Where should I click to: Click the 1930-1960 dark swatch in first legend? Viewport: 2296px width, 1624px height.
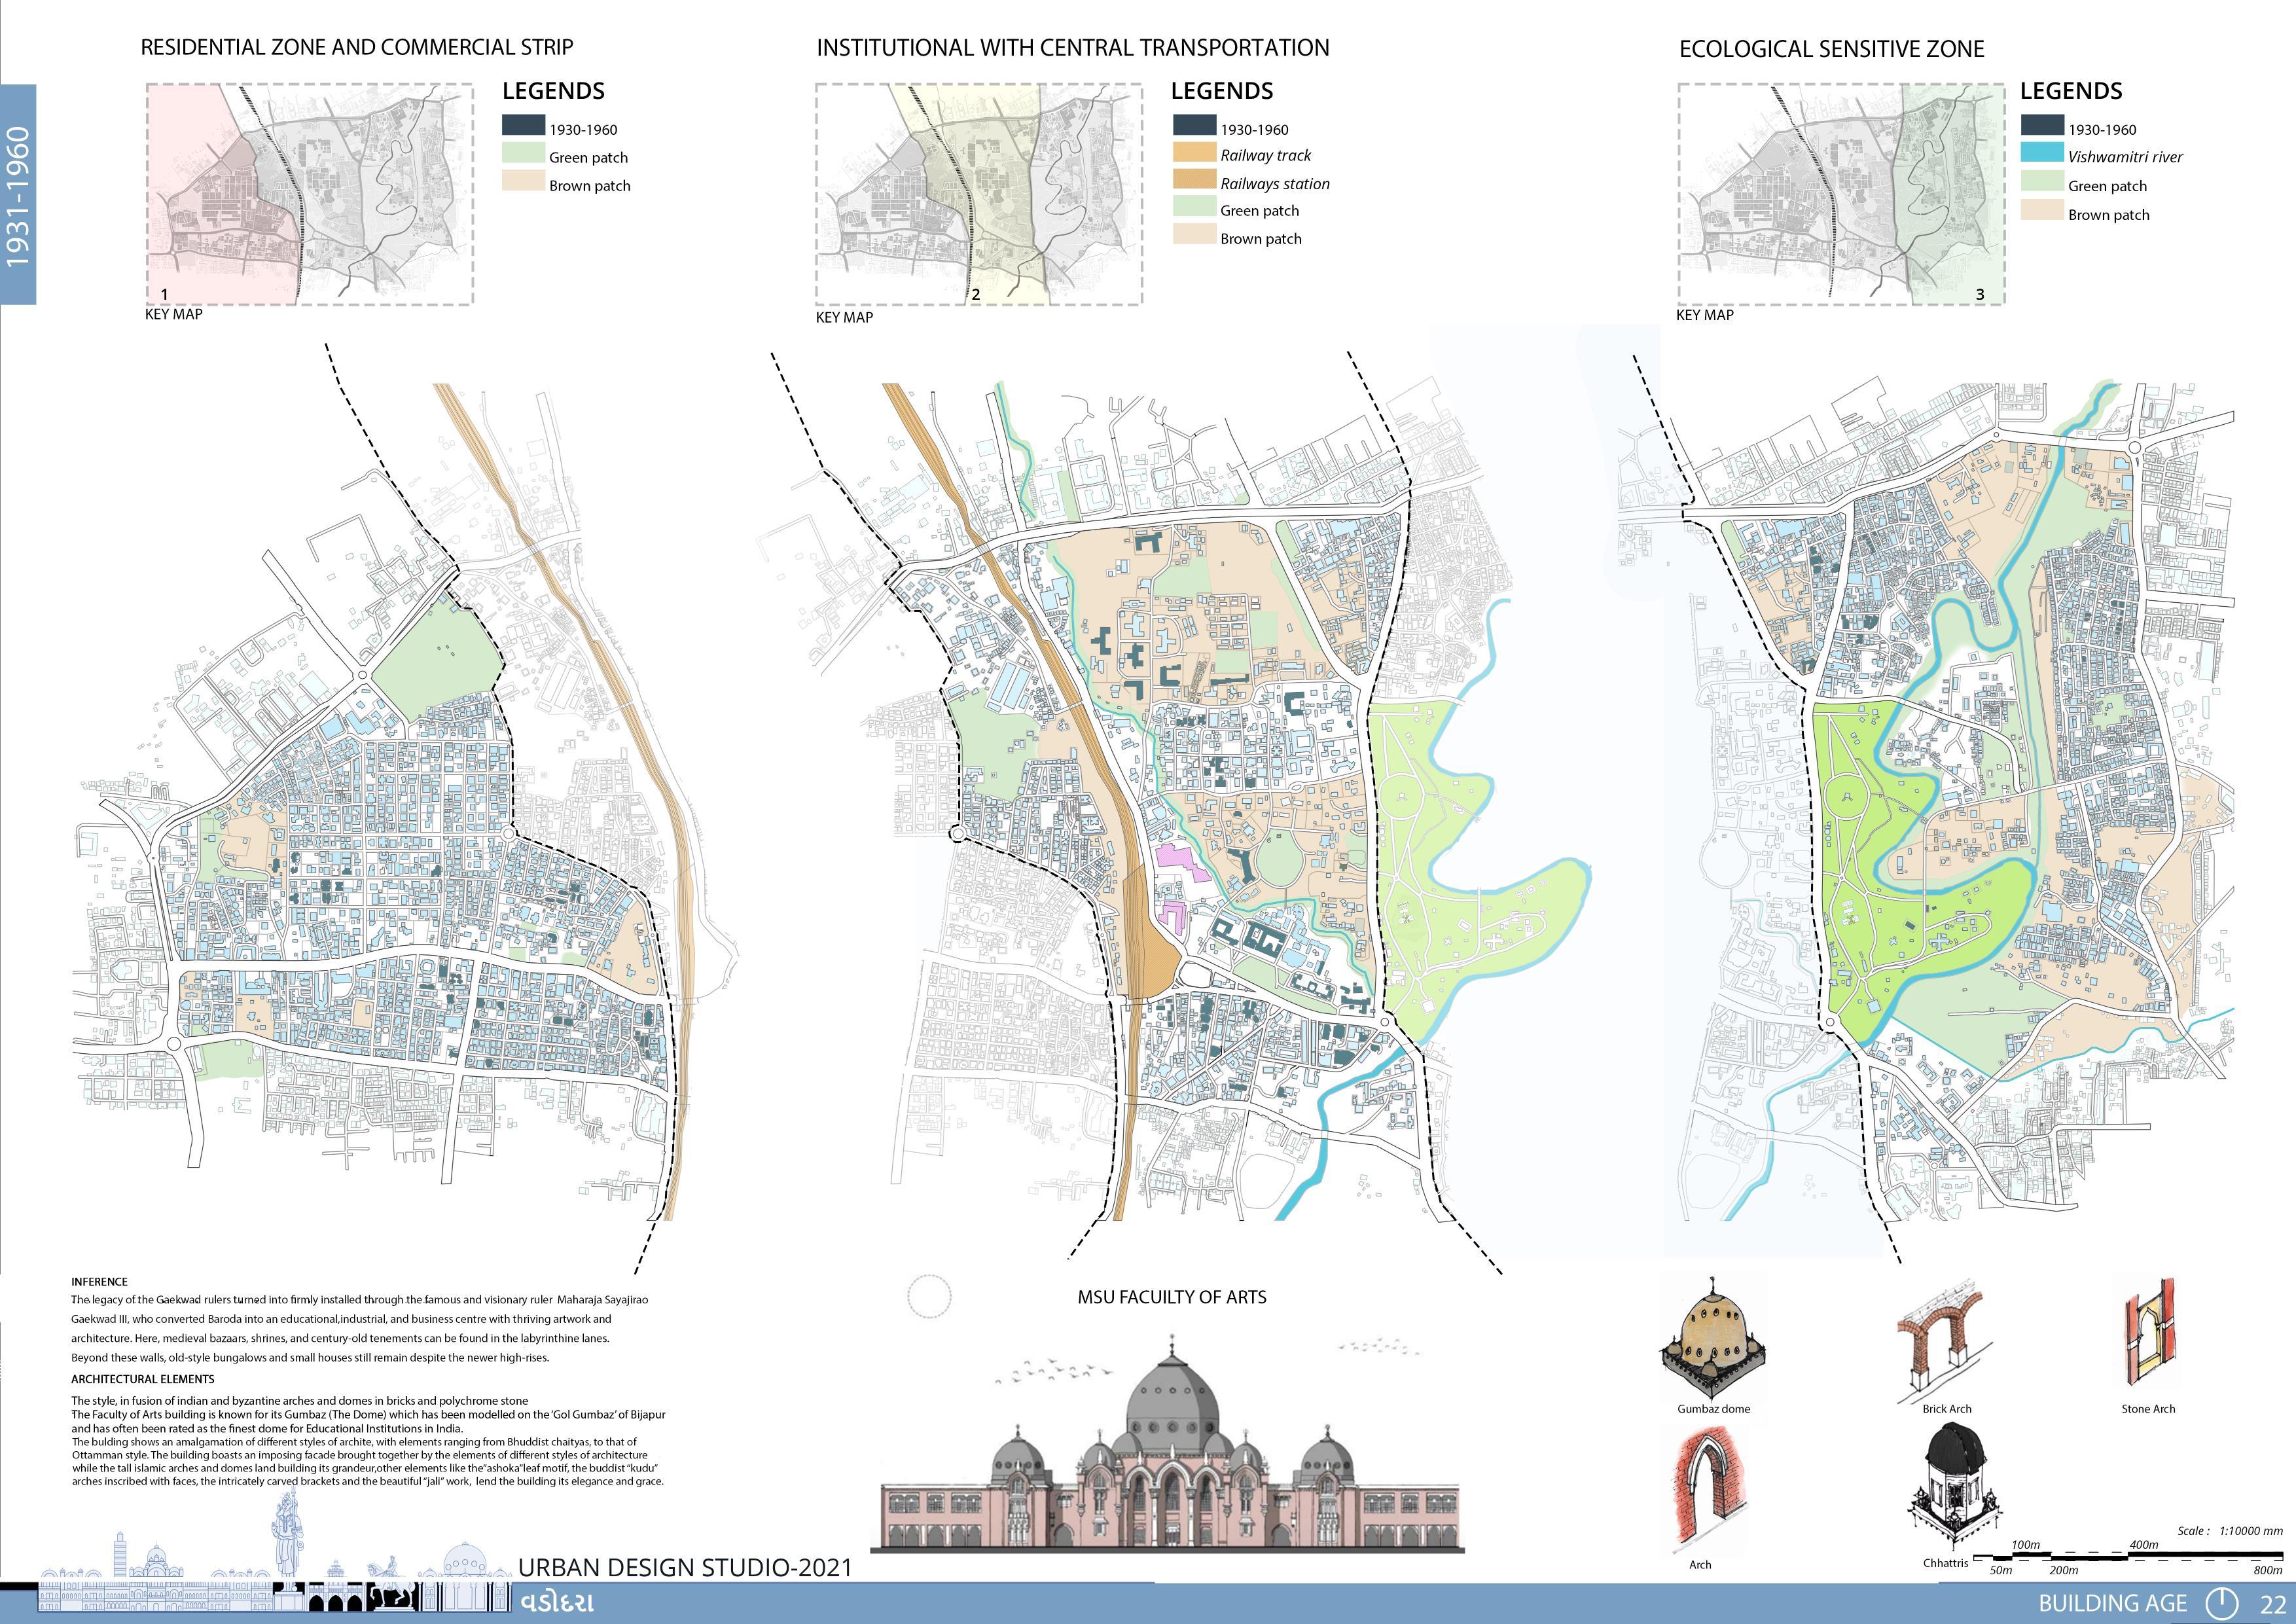[x=523, y=126]
